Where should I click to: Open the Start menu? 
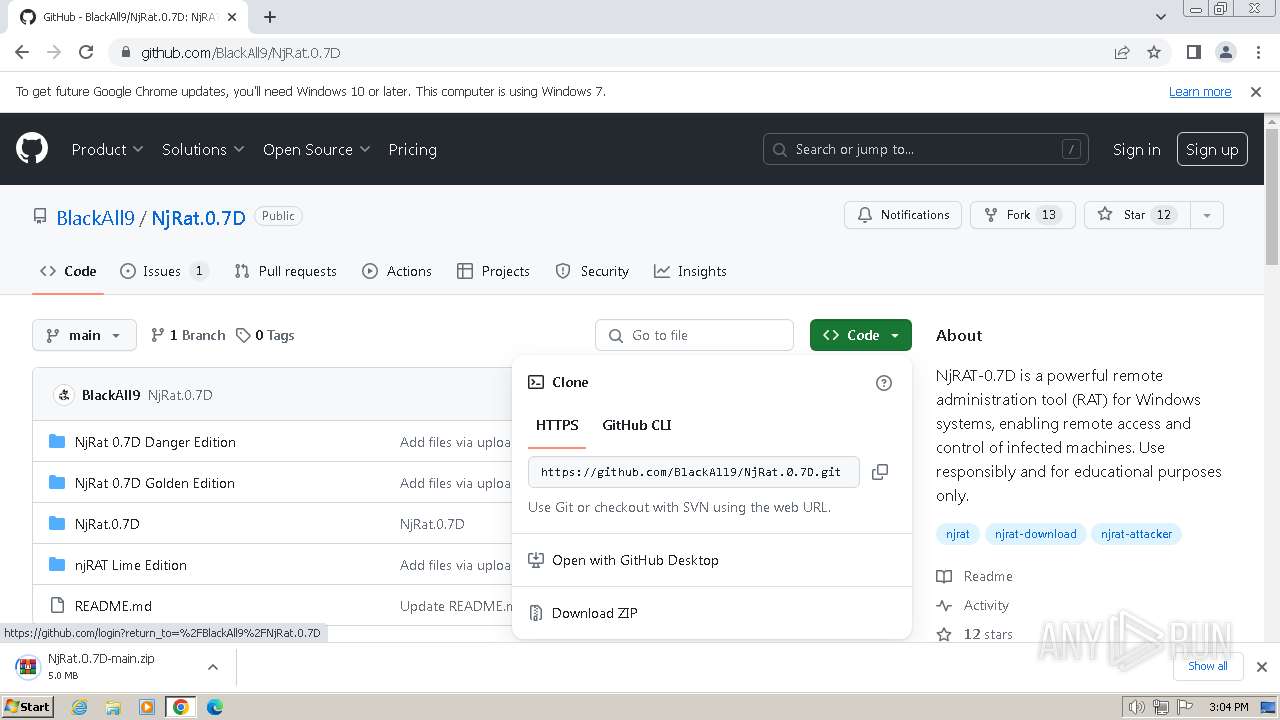(x=27, y=707)
